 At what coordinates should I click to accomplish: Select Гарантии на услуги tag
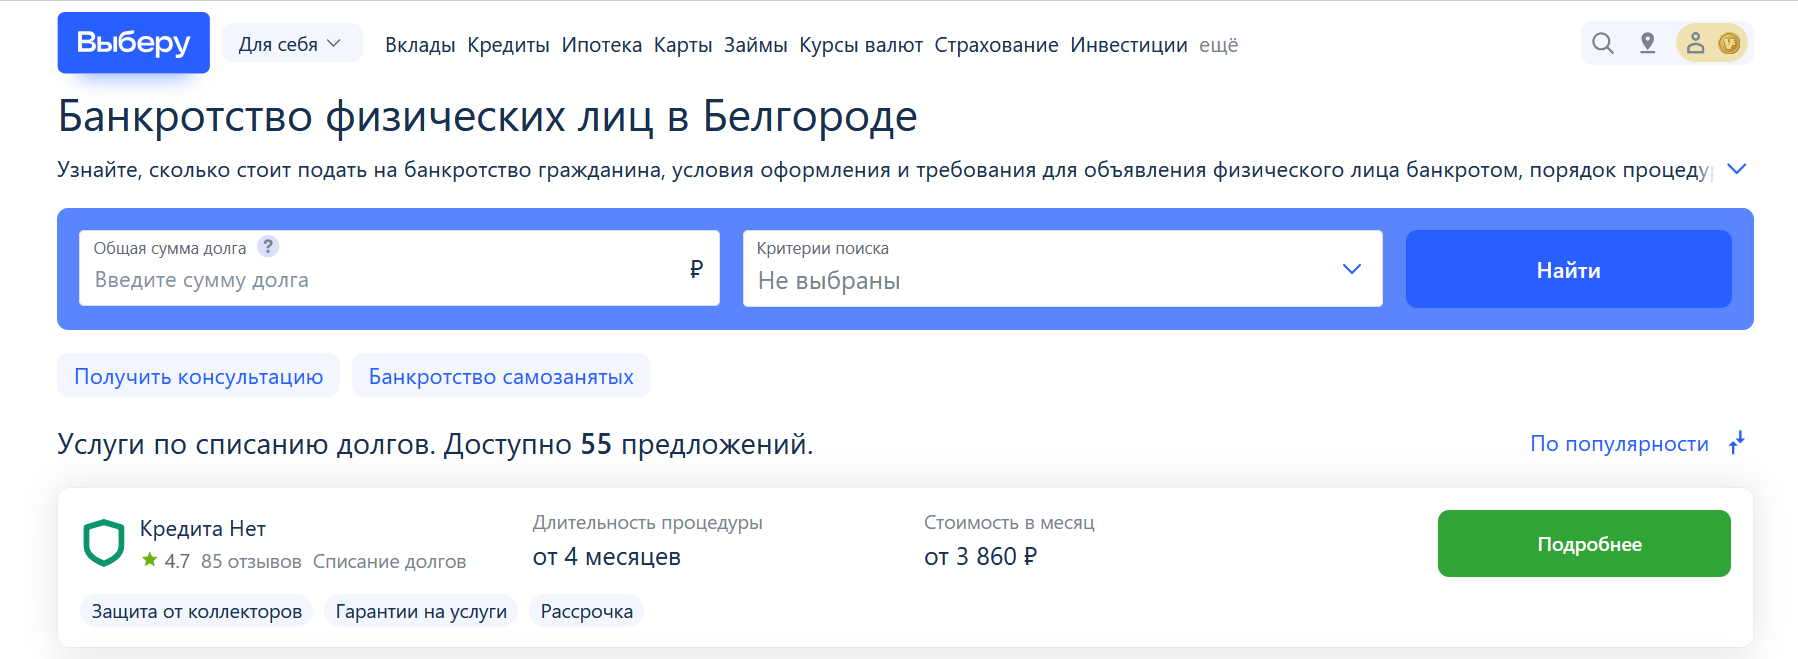pos(421,611)
